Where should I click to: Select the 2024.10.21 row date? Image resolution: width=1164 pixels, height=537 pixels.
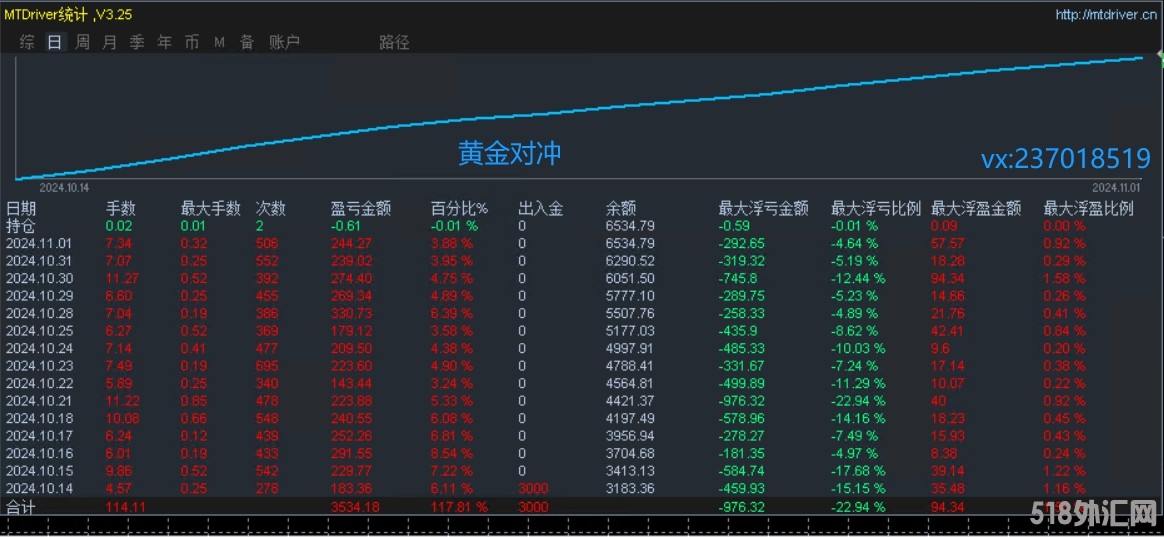point(39,401)
